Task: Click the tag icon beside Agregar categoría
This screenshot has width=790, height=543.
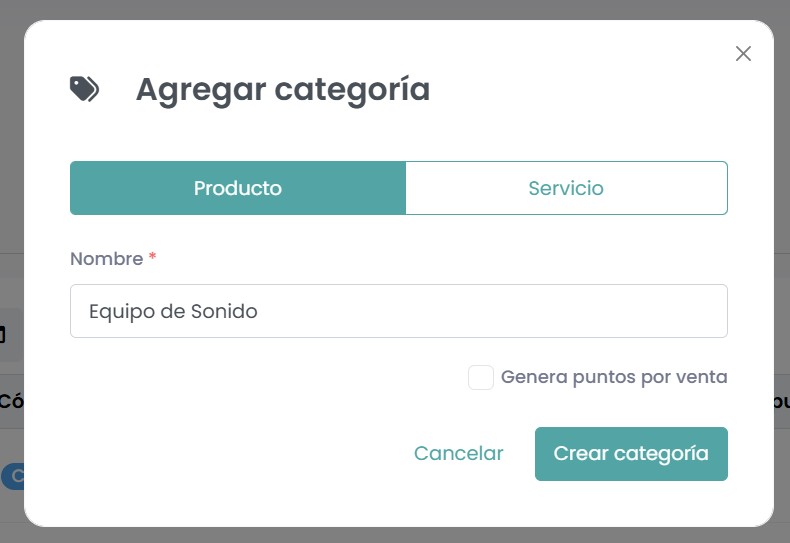Action: point(84,89)
